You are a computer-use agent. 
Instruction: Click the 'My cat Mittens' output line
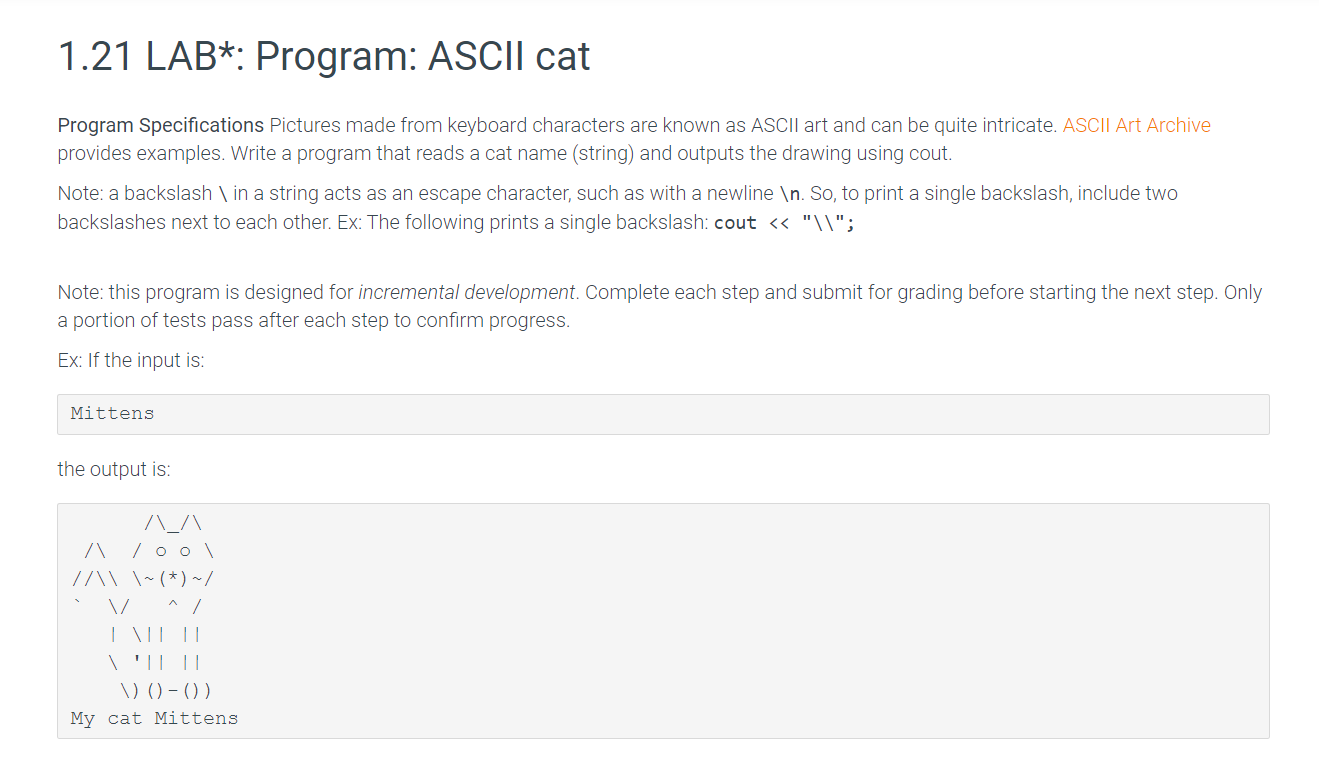(154, 718)
